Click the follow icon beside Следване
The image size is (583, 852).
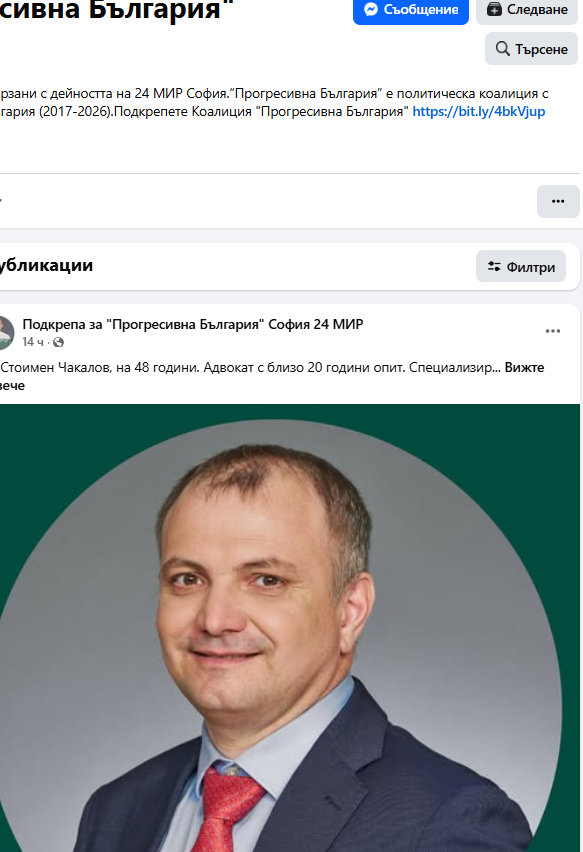pyautogui.click(x=494, y=9)
